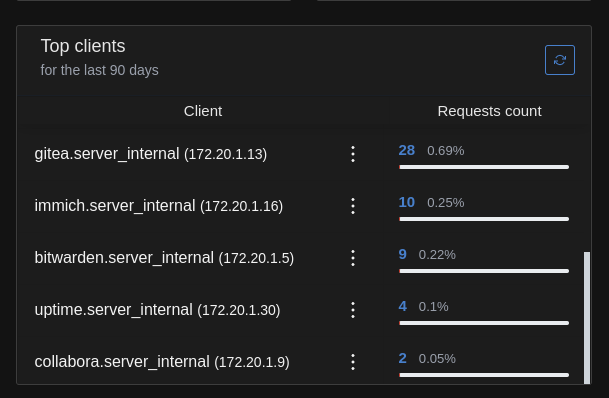Click collabora request count 2

coord(402,358)
